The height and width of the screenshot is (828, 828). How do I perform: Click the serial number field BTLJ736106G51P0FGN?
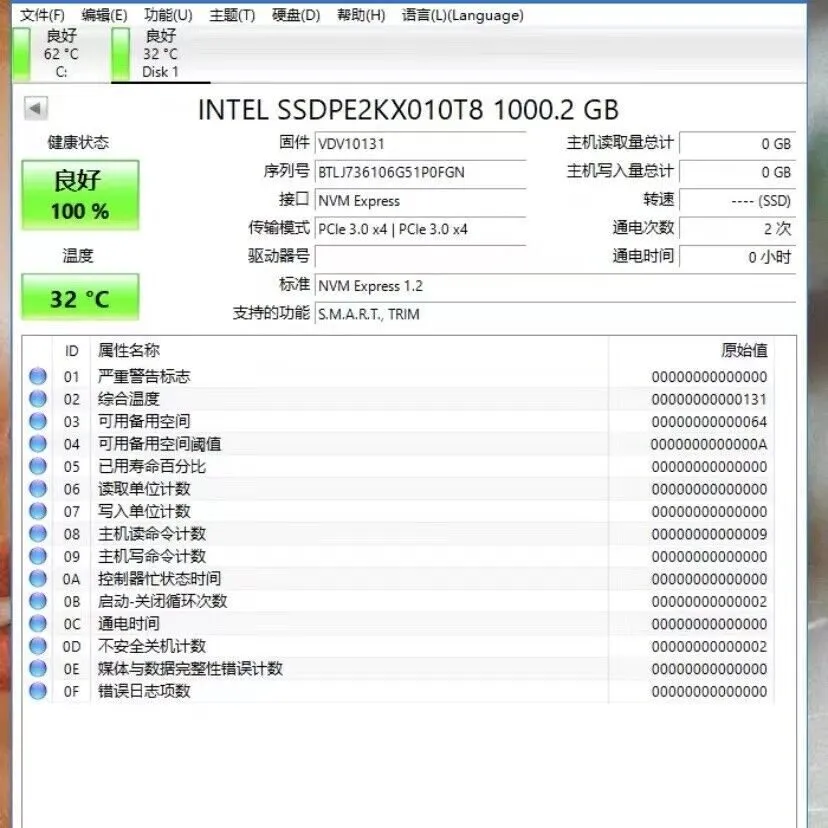coord(420,172)
